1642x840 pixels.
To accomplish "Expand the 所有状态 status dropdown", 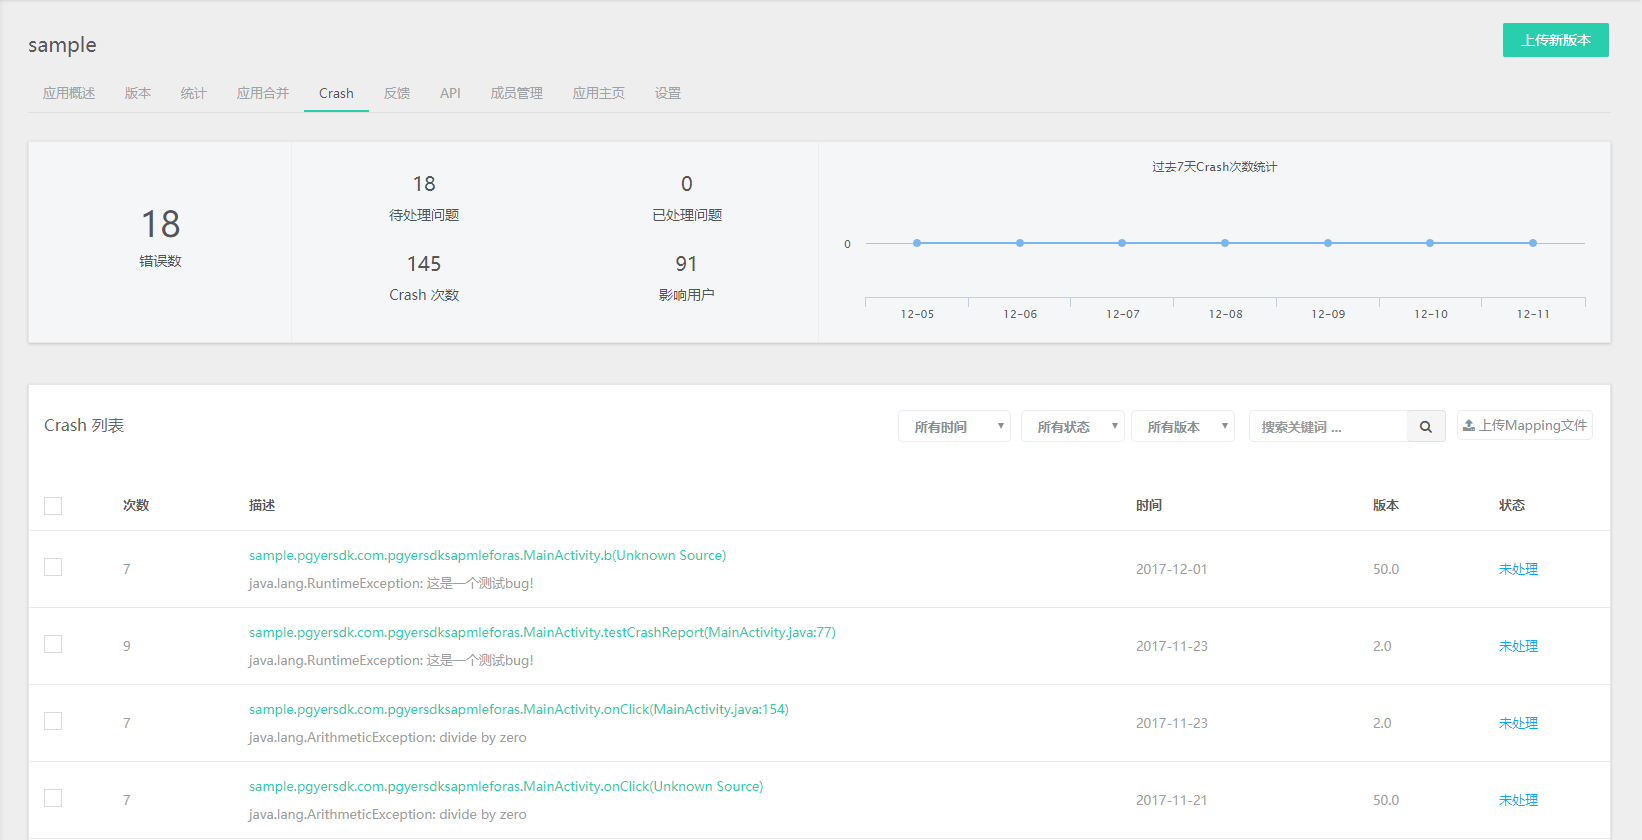I will click(1072, 427).
